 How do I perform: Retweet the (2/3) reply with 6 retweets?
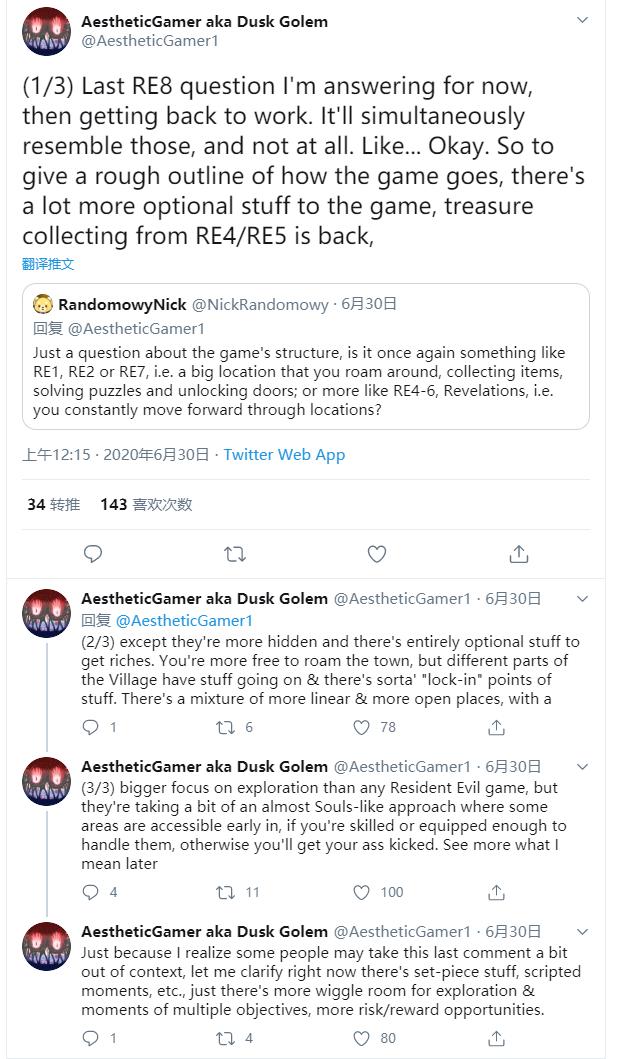[227, 727]
